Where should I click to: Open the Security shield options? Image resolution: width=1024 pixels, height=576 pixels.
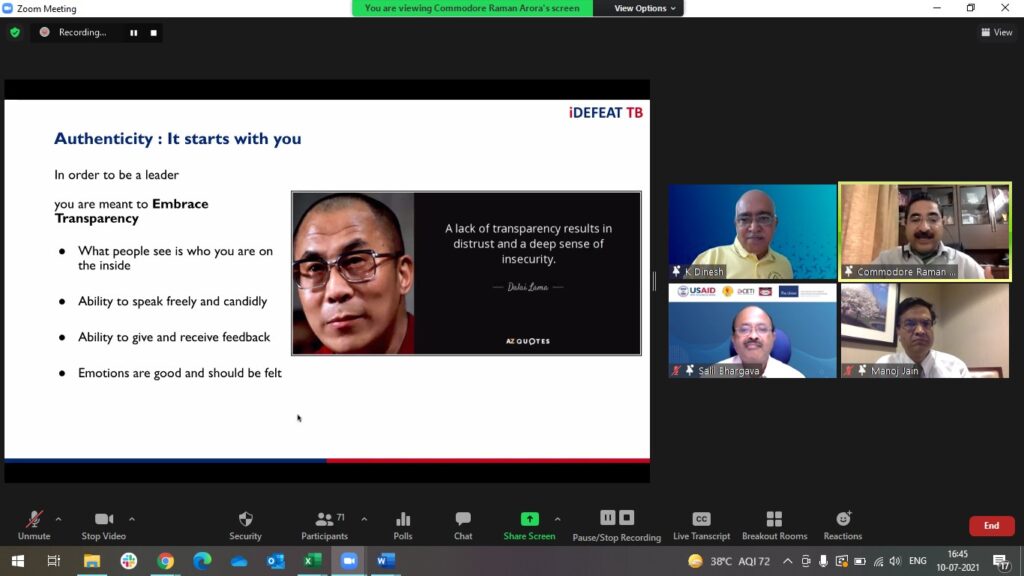(245, 525)
